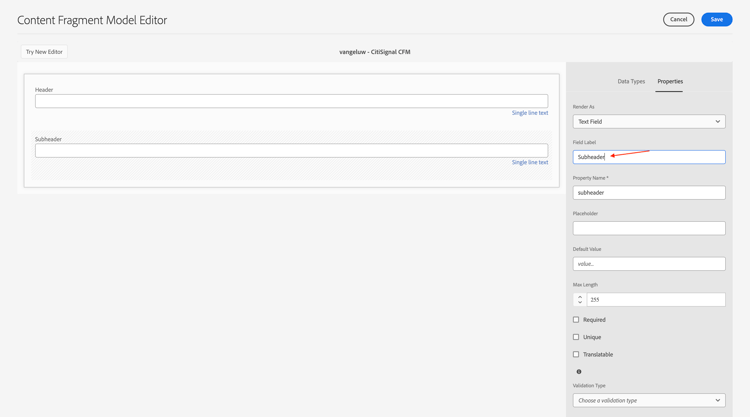Click into the Placeholder field

coord(649,228)
